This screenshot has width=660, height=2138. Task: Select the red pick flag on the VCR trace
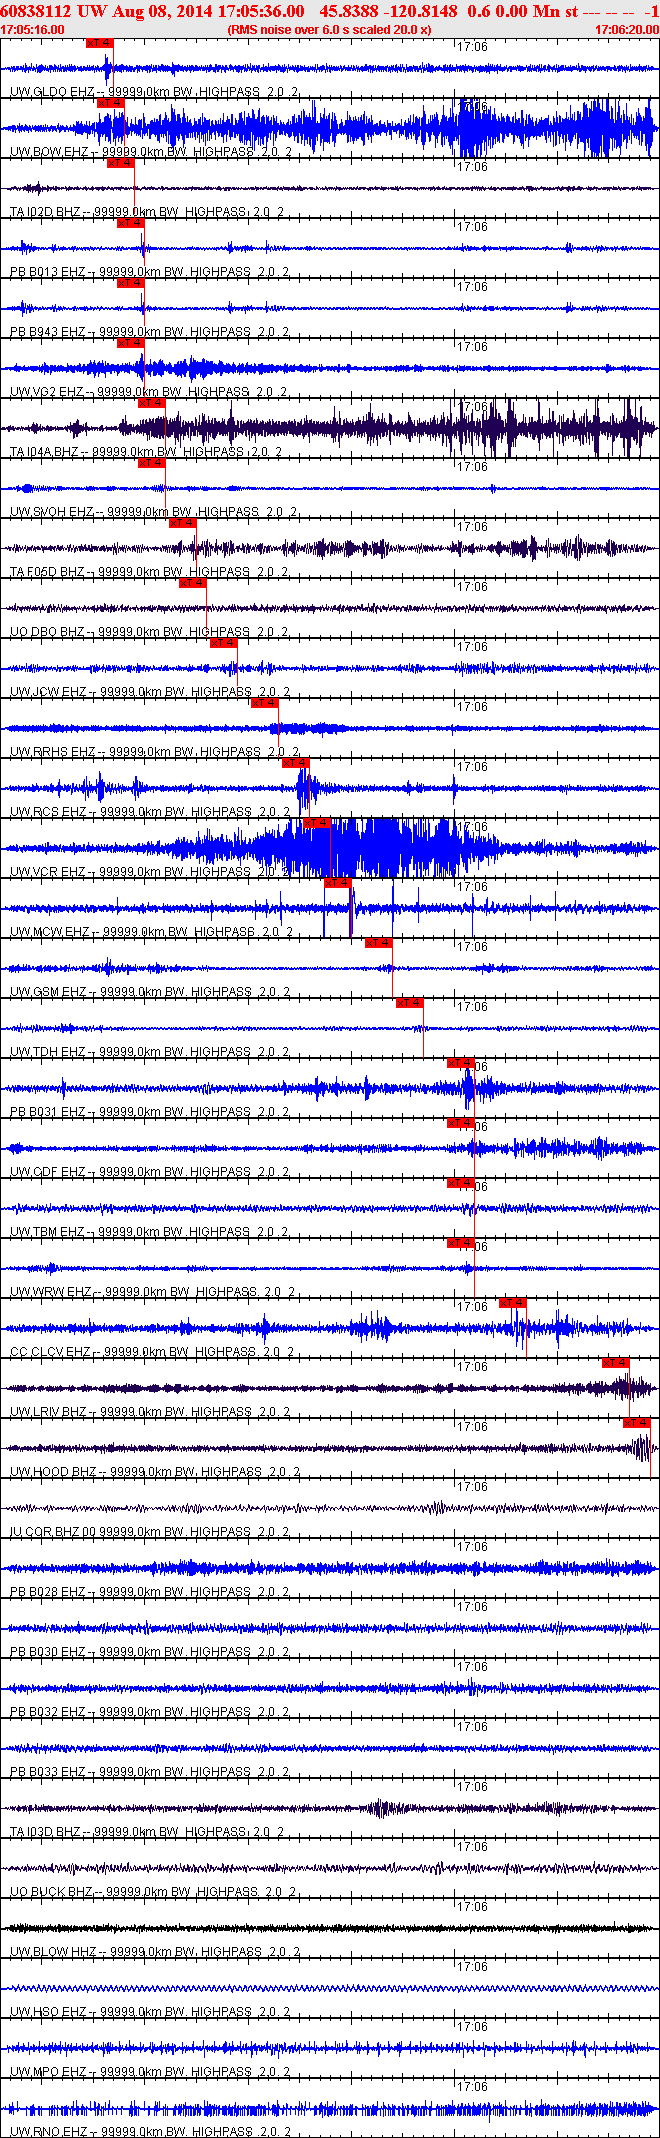click(317, 823)
